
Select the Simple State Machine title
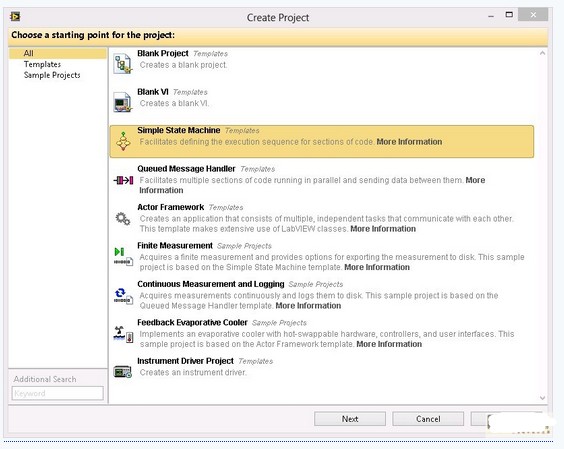(x=178, y=130)
